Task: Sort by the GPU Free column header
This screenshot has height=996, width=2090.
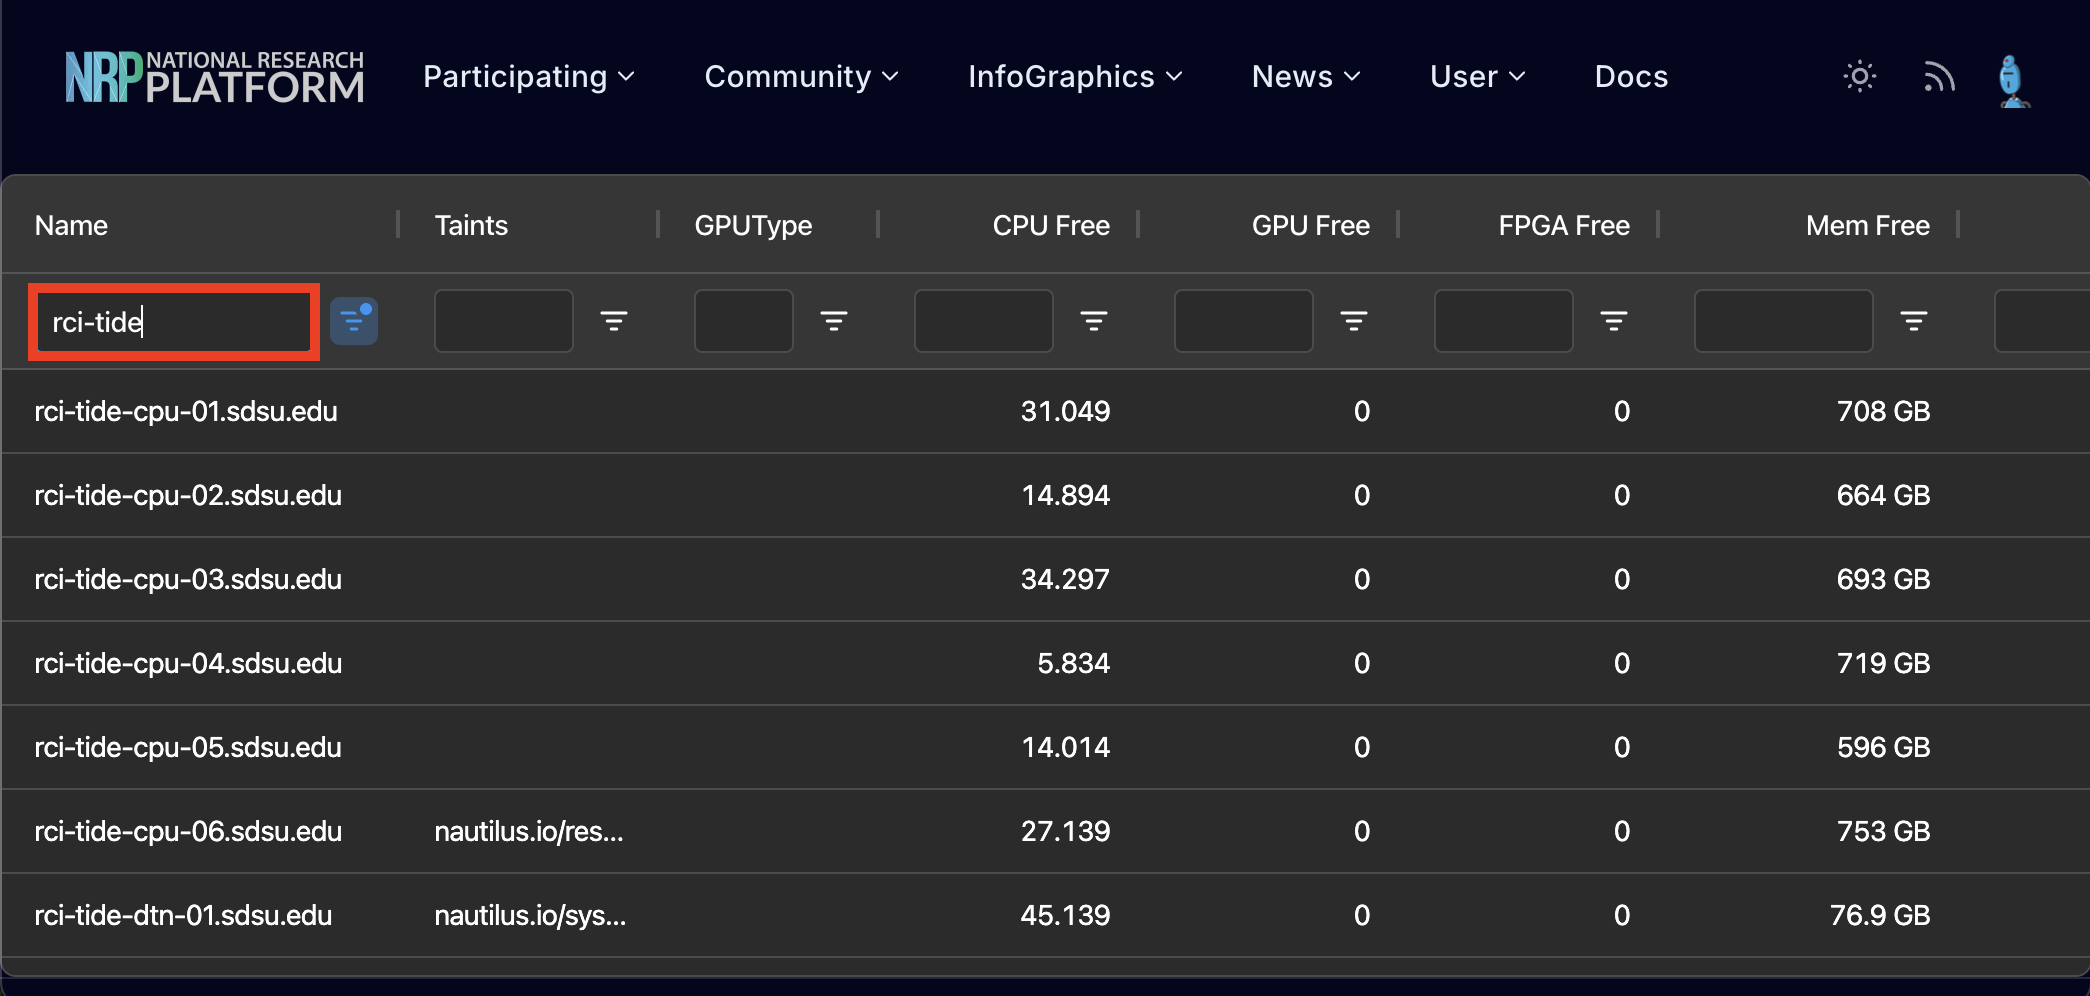Action: point(1311,225)
